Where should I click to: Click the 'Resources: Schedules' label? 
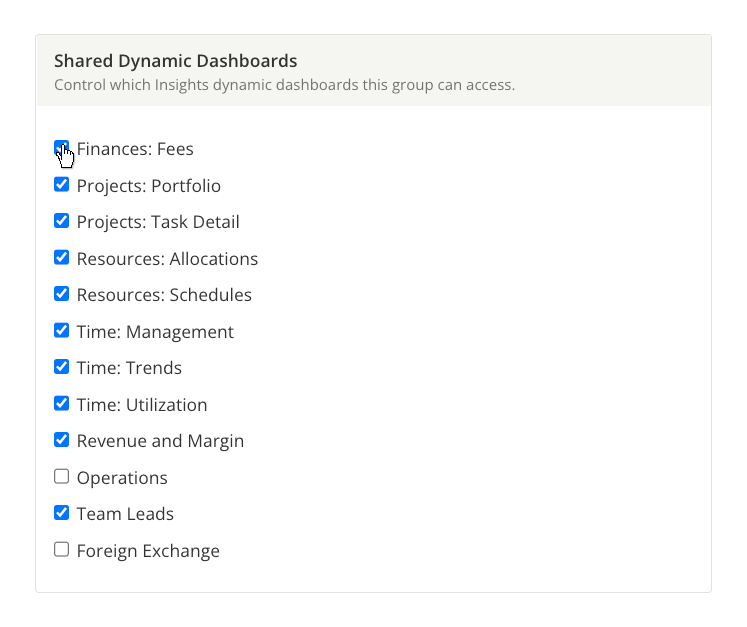pyautogui.click(x=164, y=295)
